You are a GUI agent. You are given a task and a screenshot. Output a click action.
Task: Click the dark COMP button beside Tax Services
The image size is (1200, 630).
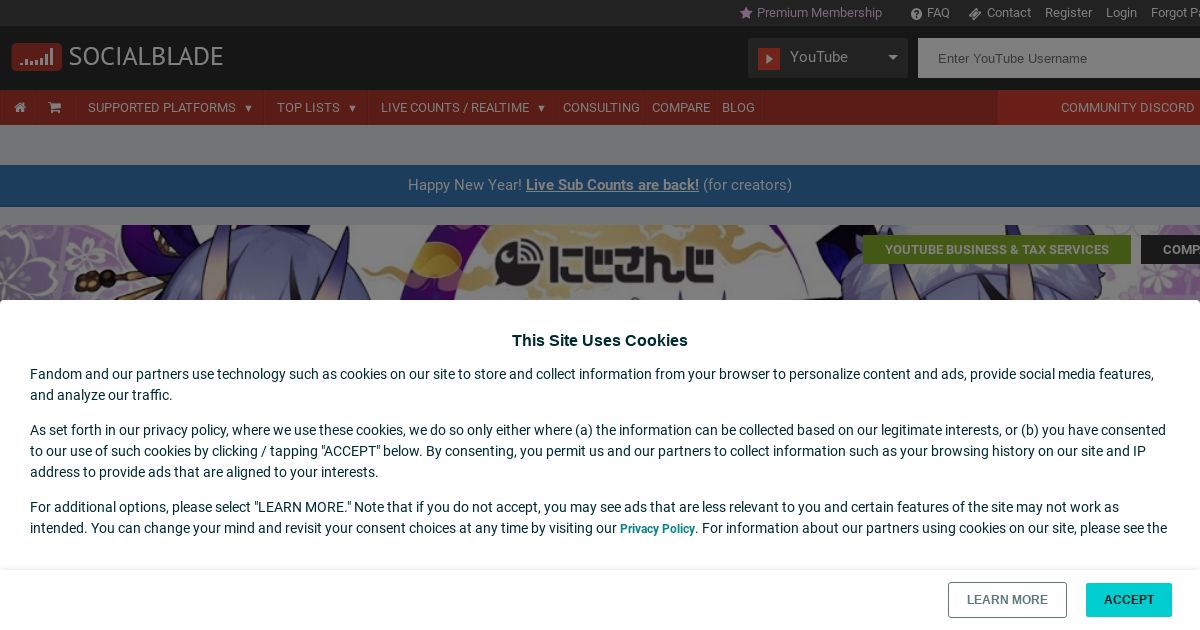[1170, 250]
